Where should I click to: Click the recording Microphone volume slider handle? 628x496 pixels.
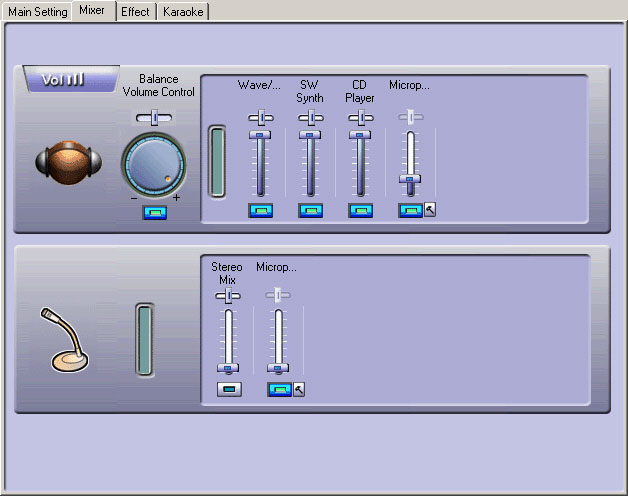(x=278, y=368)
